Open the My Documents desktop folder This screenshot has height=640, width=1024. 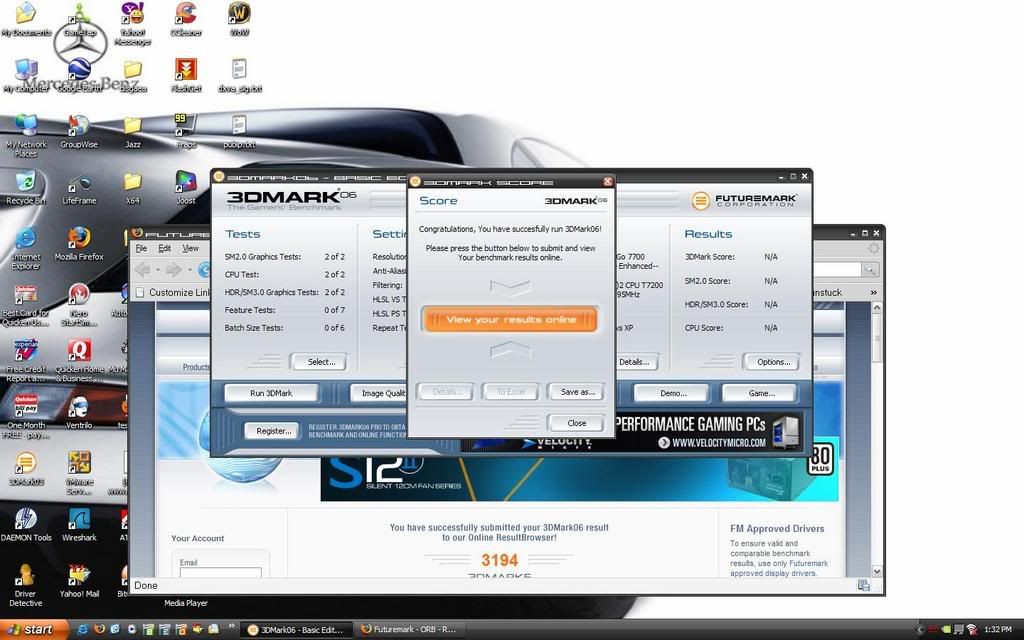click(26, 20)
